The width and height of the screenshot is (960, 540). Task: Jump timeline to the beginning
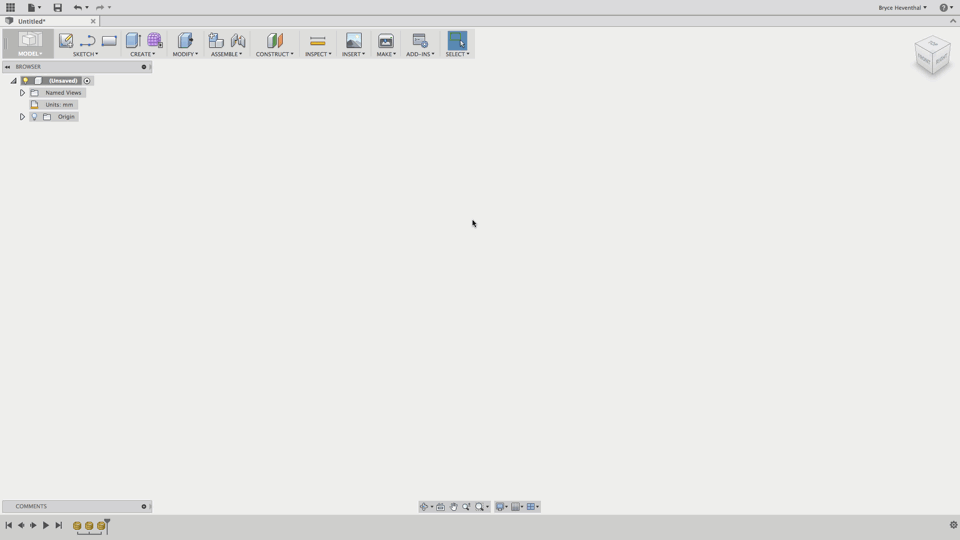coord(9,525)
